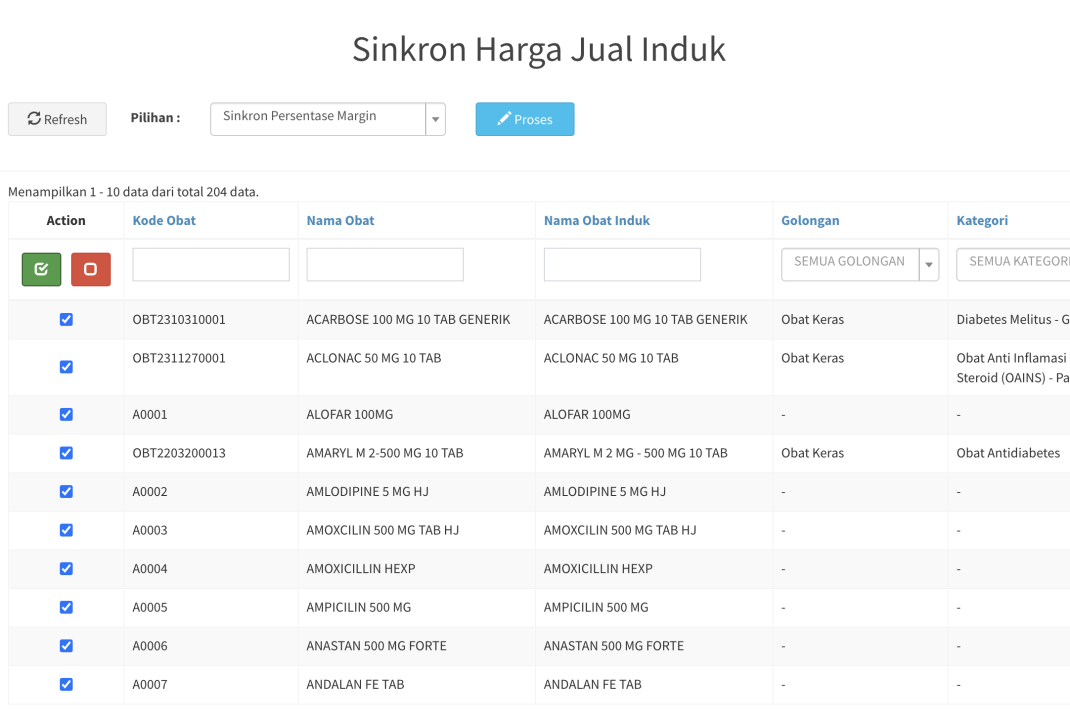Focus the Nama Obat filter text box
This screenshot has width=1070, height=720.
tap(385, 264)
